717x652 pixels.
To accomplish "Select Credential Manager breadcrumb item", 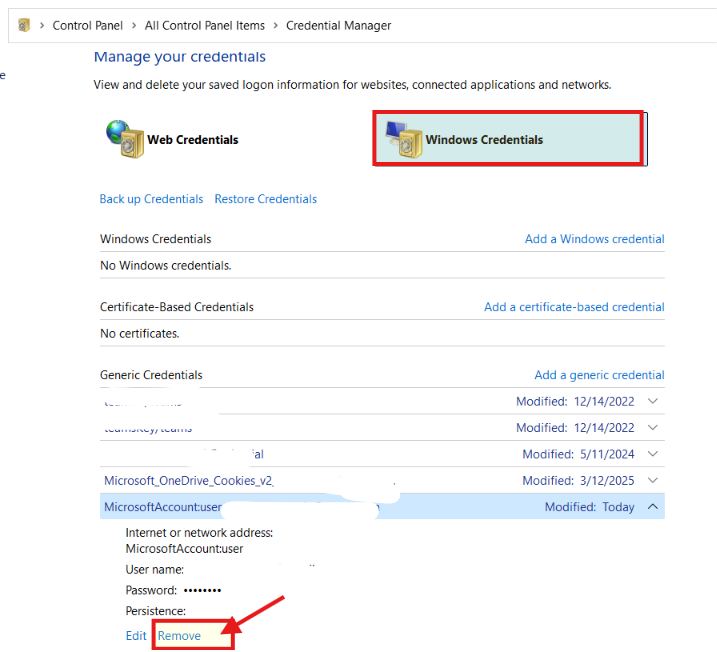I will click(338, 25).
